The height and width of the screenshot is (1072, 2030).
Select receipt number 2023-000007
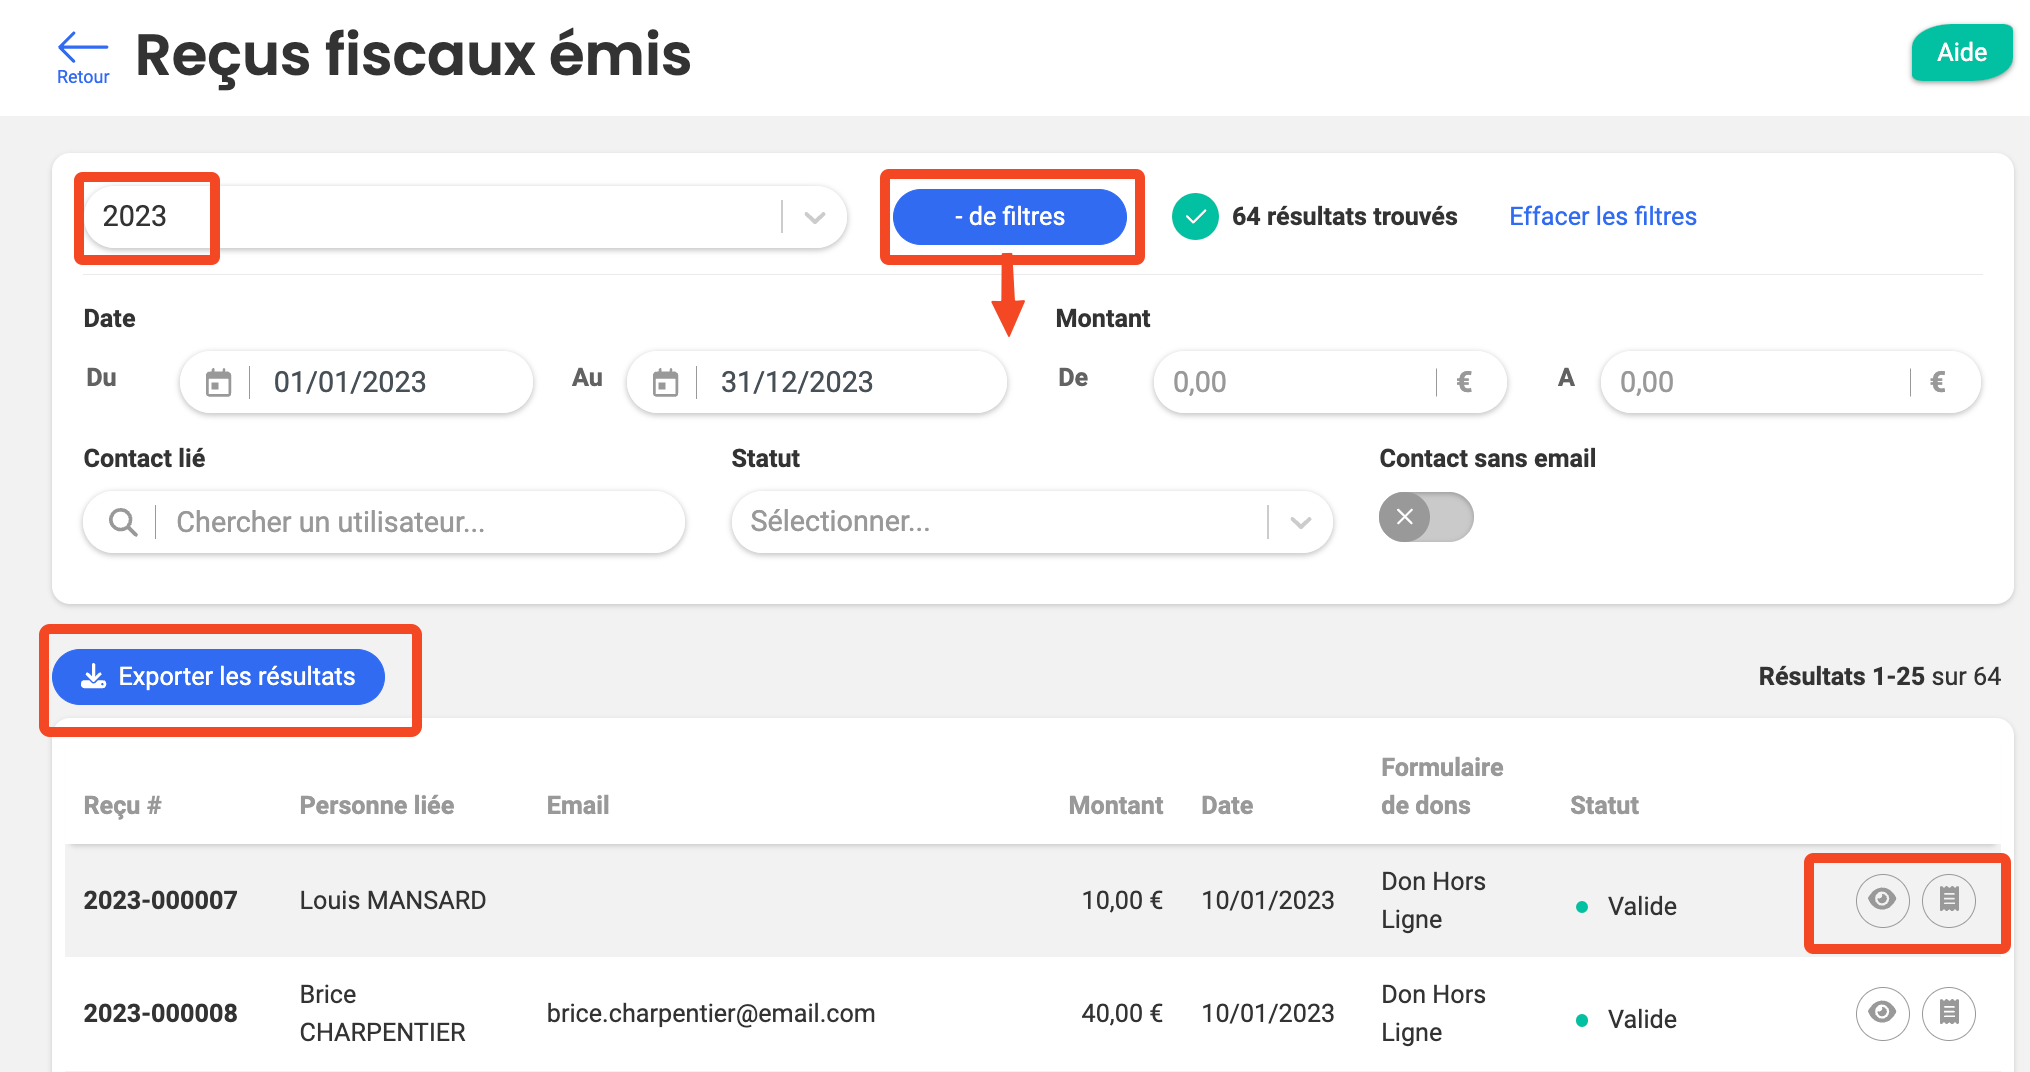pos(160,900)
